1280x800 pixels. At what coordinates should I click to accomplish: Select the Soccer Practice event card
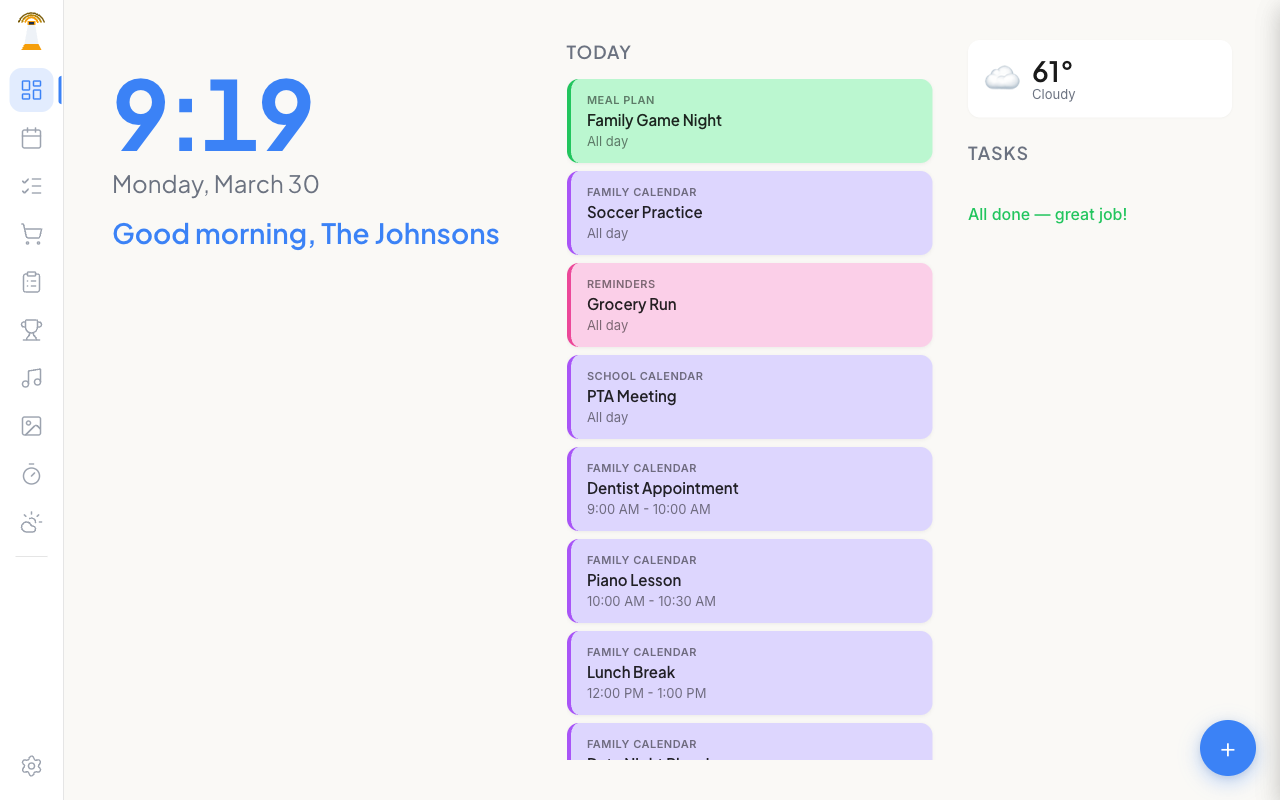tap(750, 213)
